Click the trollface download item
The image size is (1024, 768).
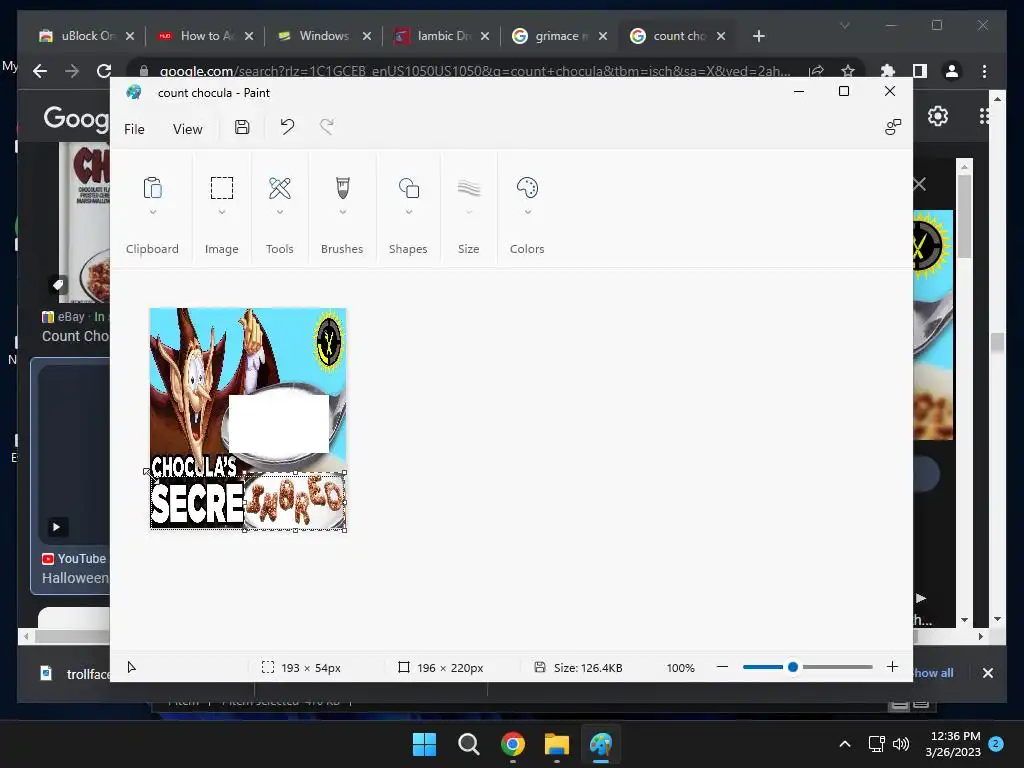74,673
